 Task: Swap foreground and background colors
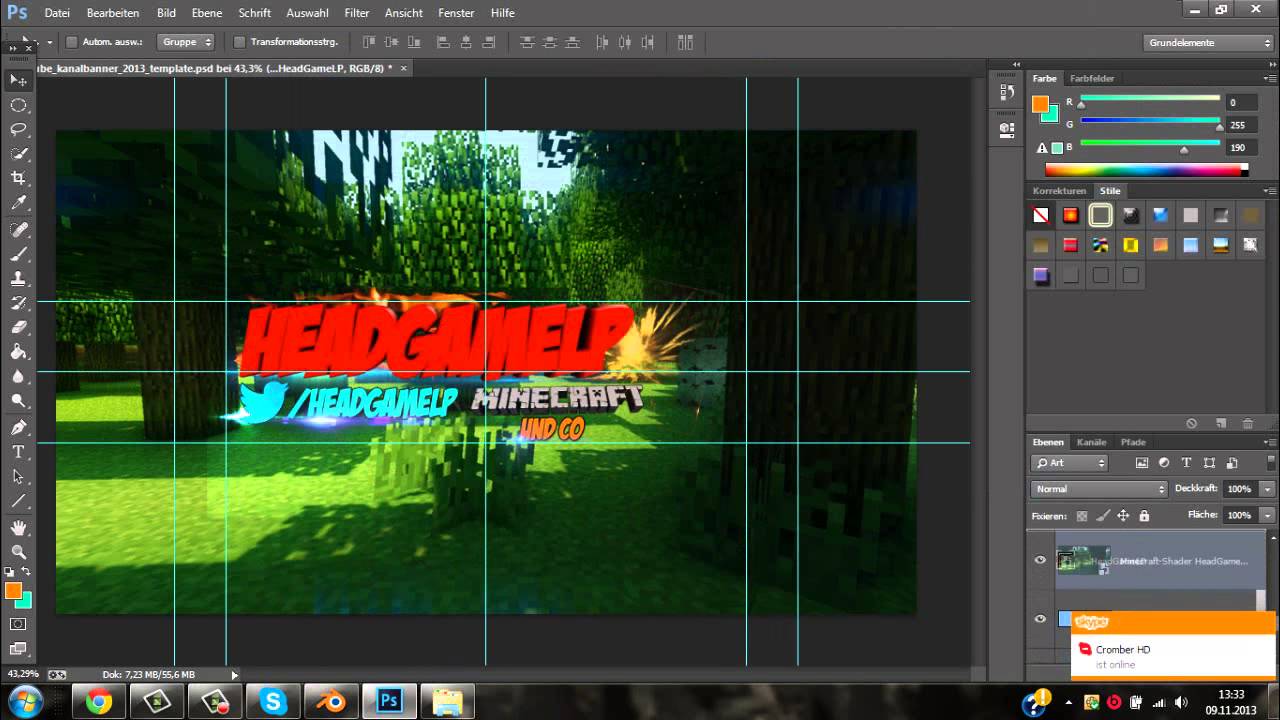point(27,572)
